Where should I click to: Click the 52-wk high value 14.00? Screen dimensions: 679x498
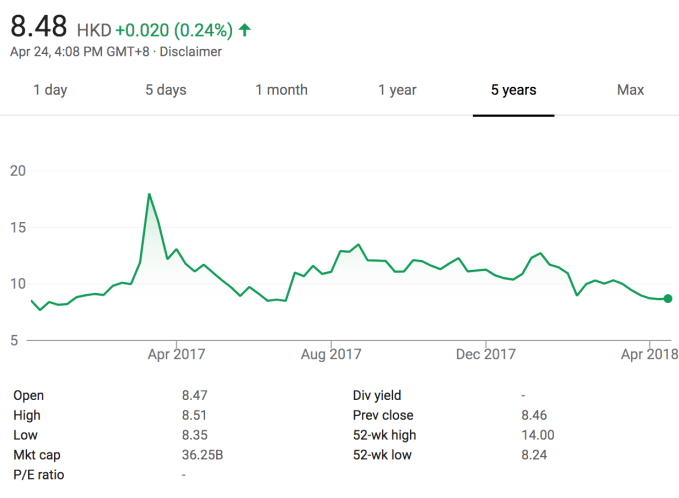tap(538, 435)
